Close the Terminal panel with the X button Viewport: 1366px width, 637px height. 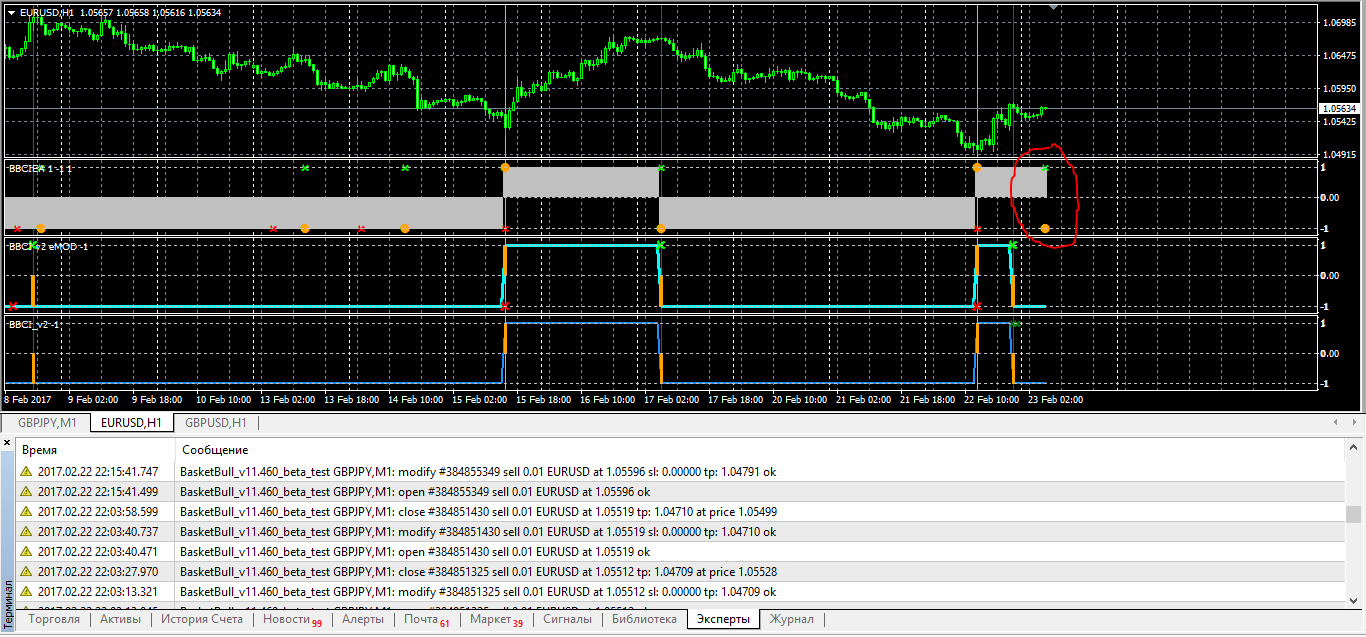8,441
